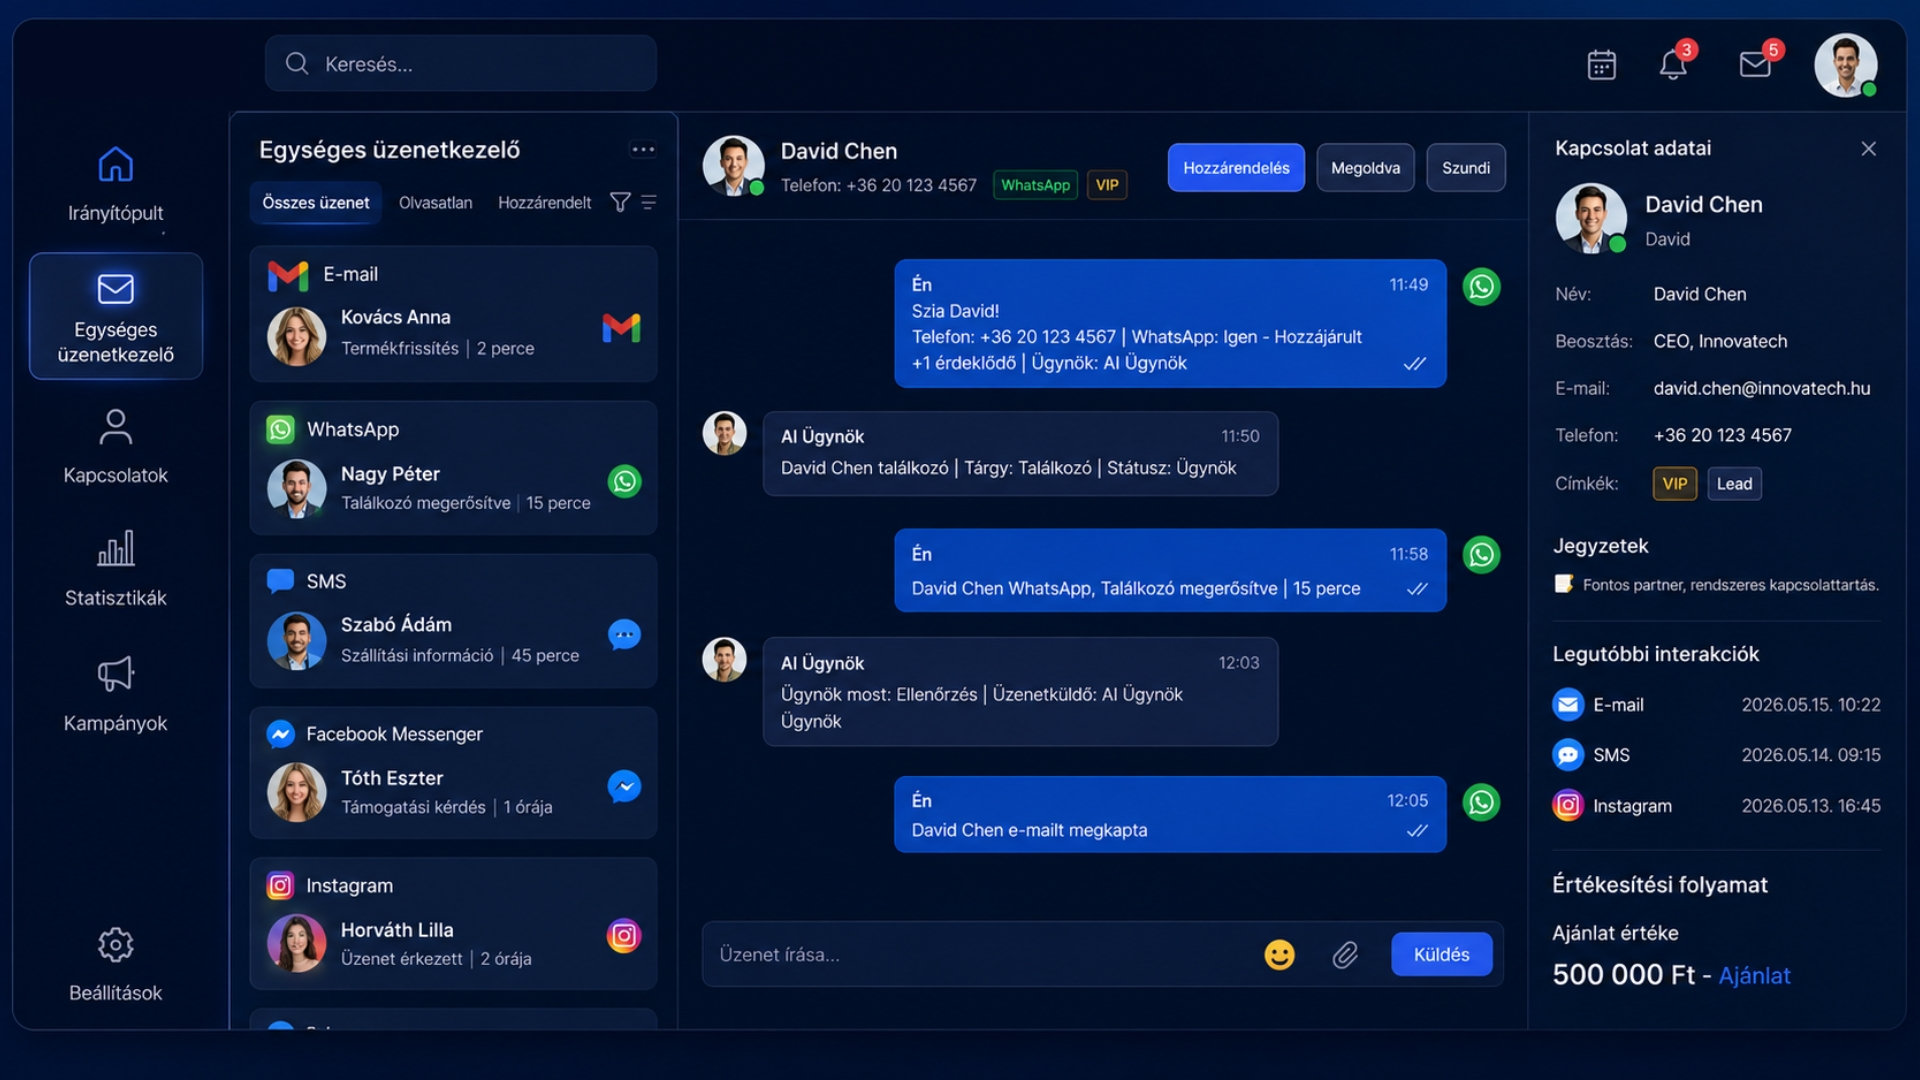The image size is (1920, 1080).
Task: Send message with Küldés button
Action: point(1441,955)
